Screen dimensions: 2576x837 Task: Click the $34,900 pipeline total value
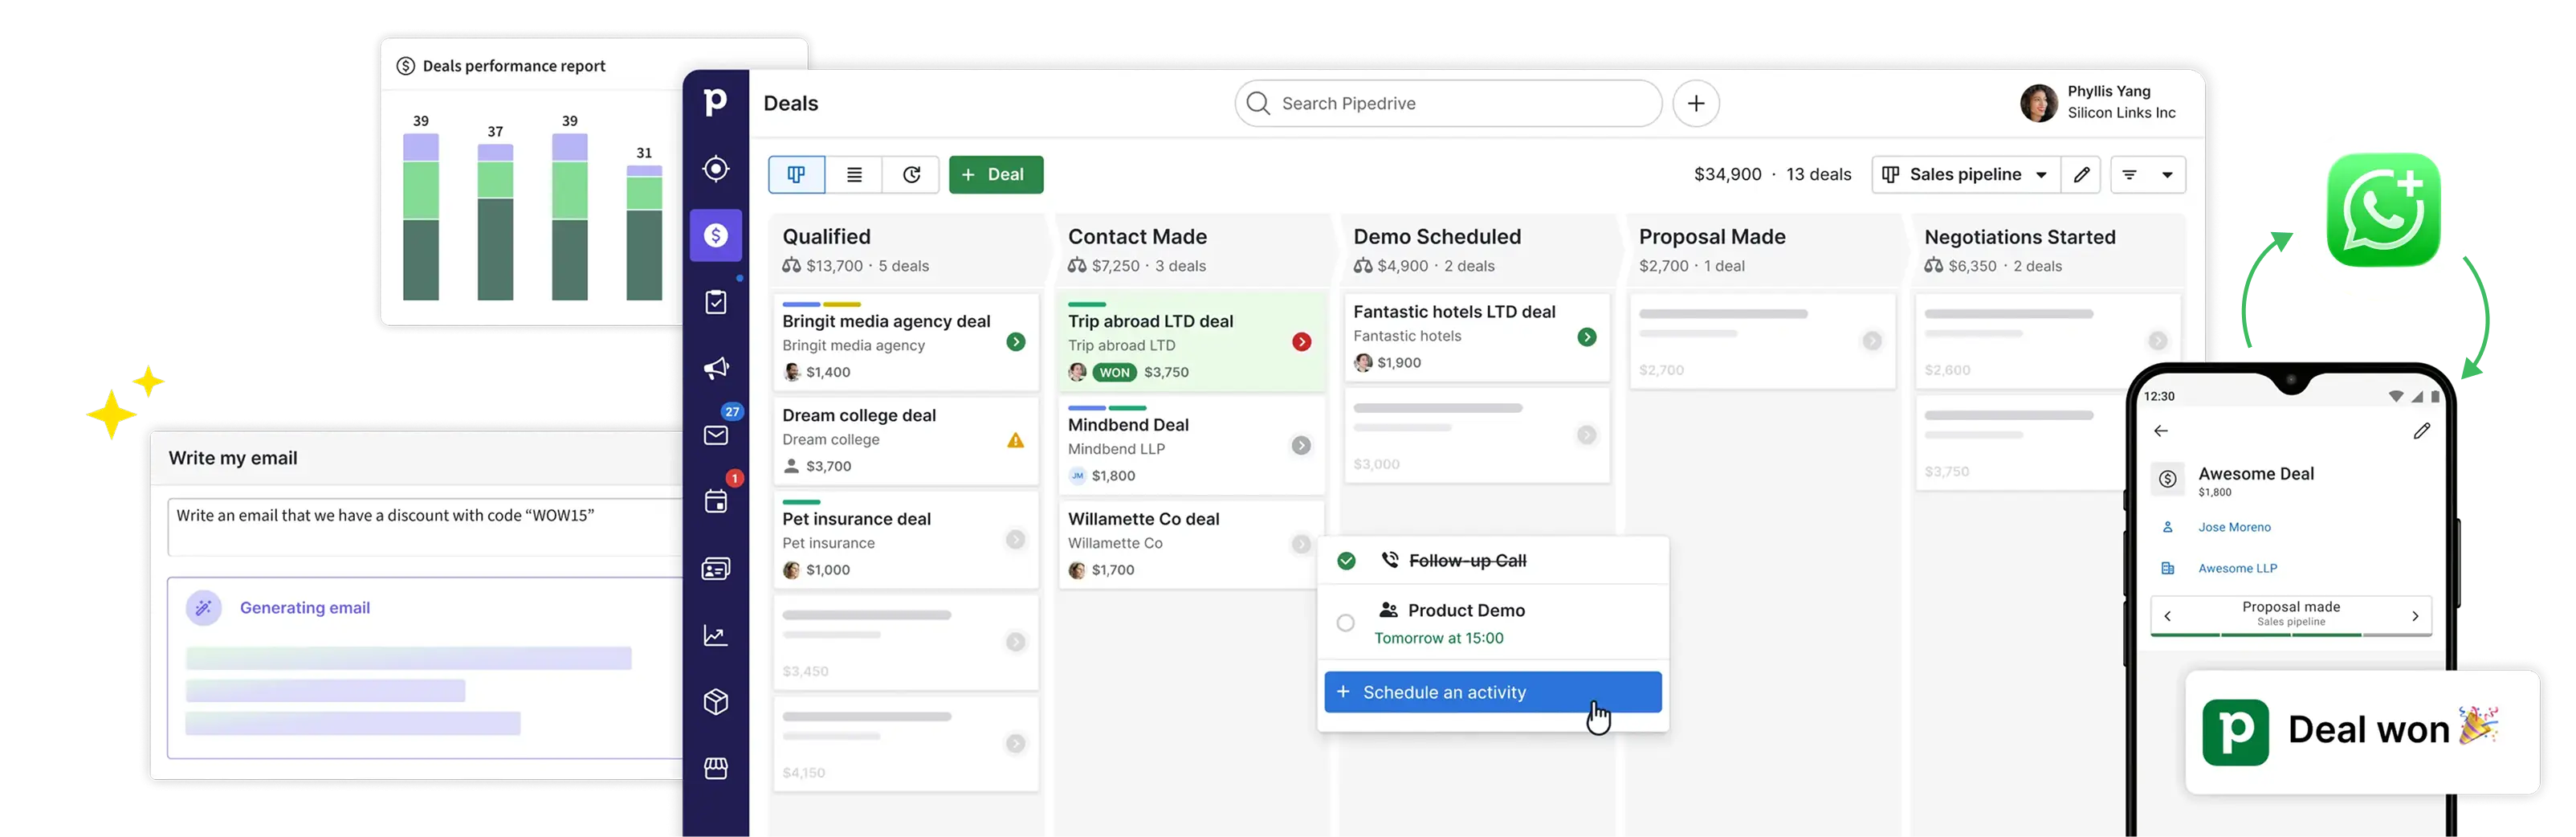(1727, 174)
